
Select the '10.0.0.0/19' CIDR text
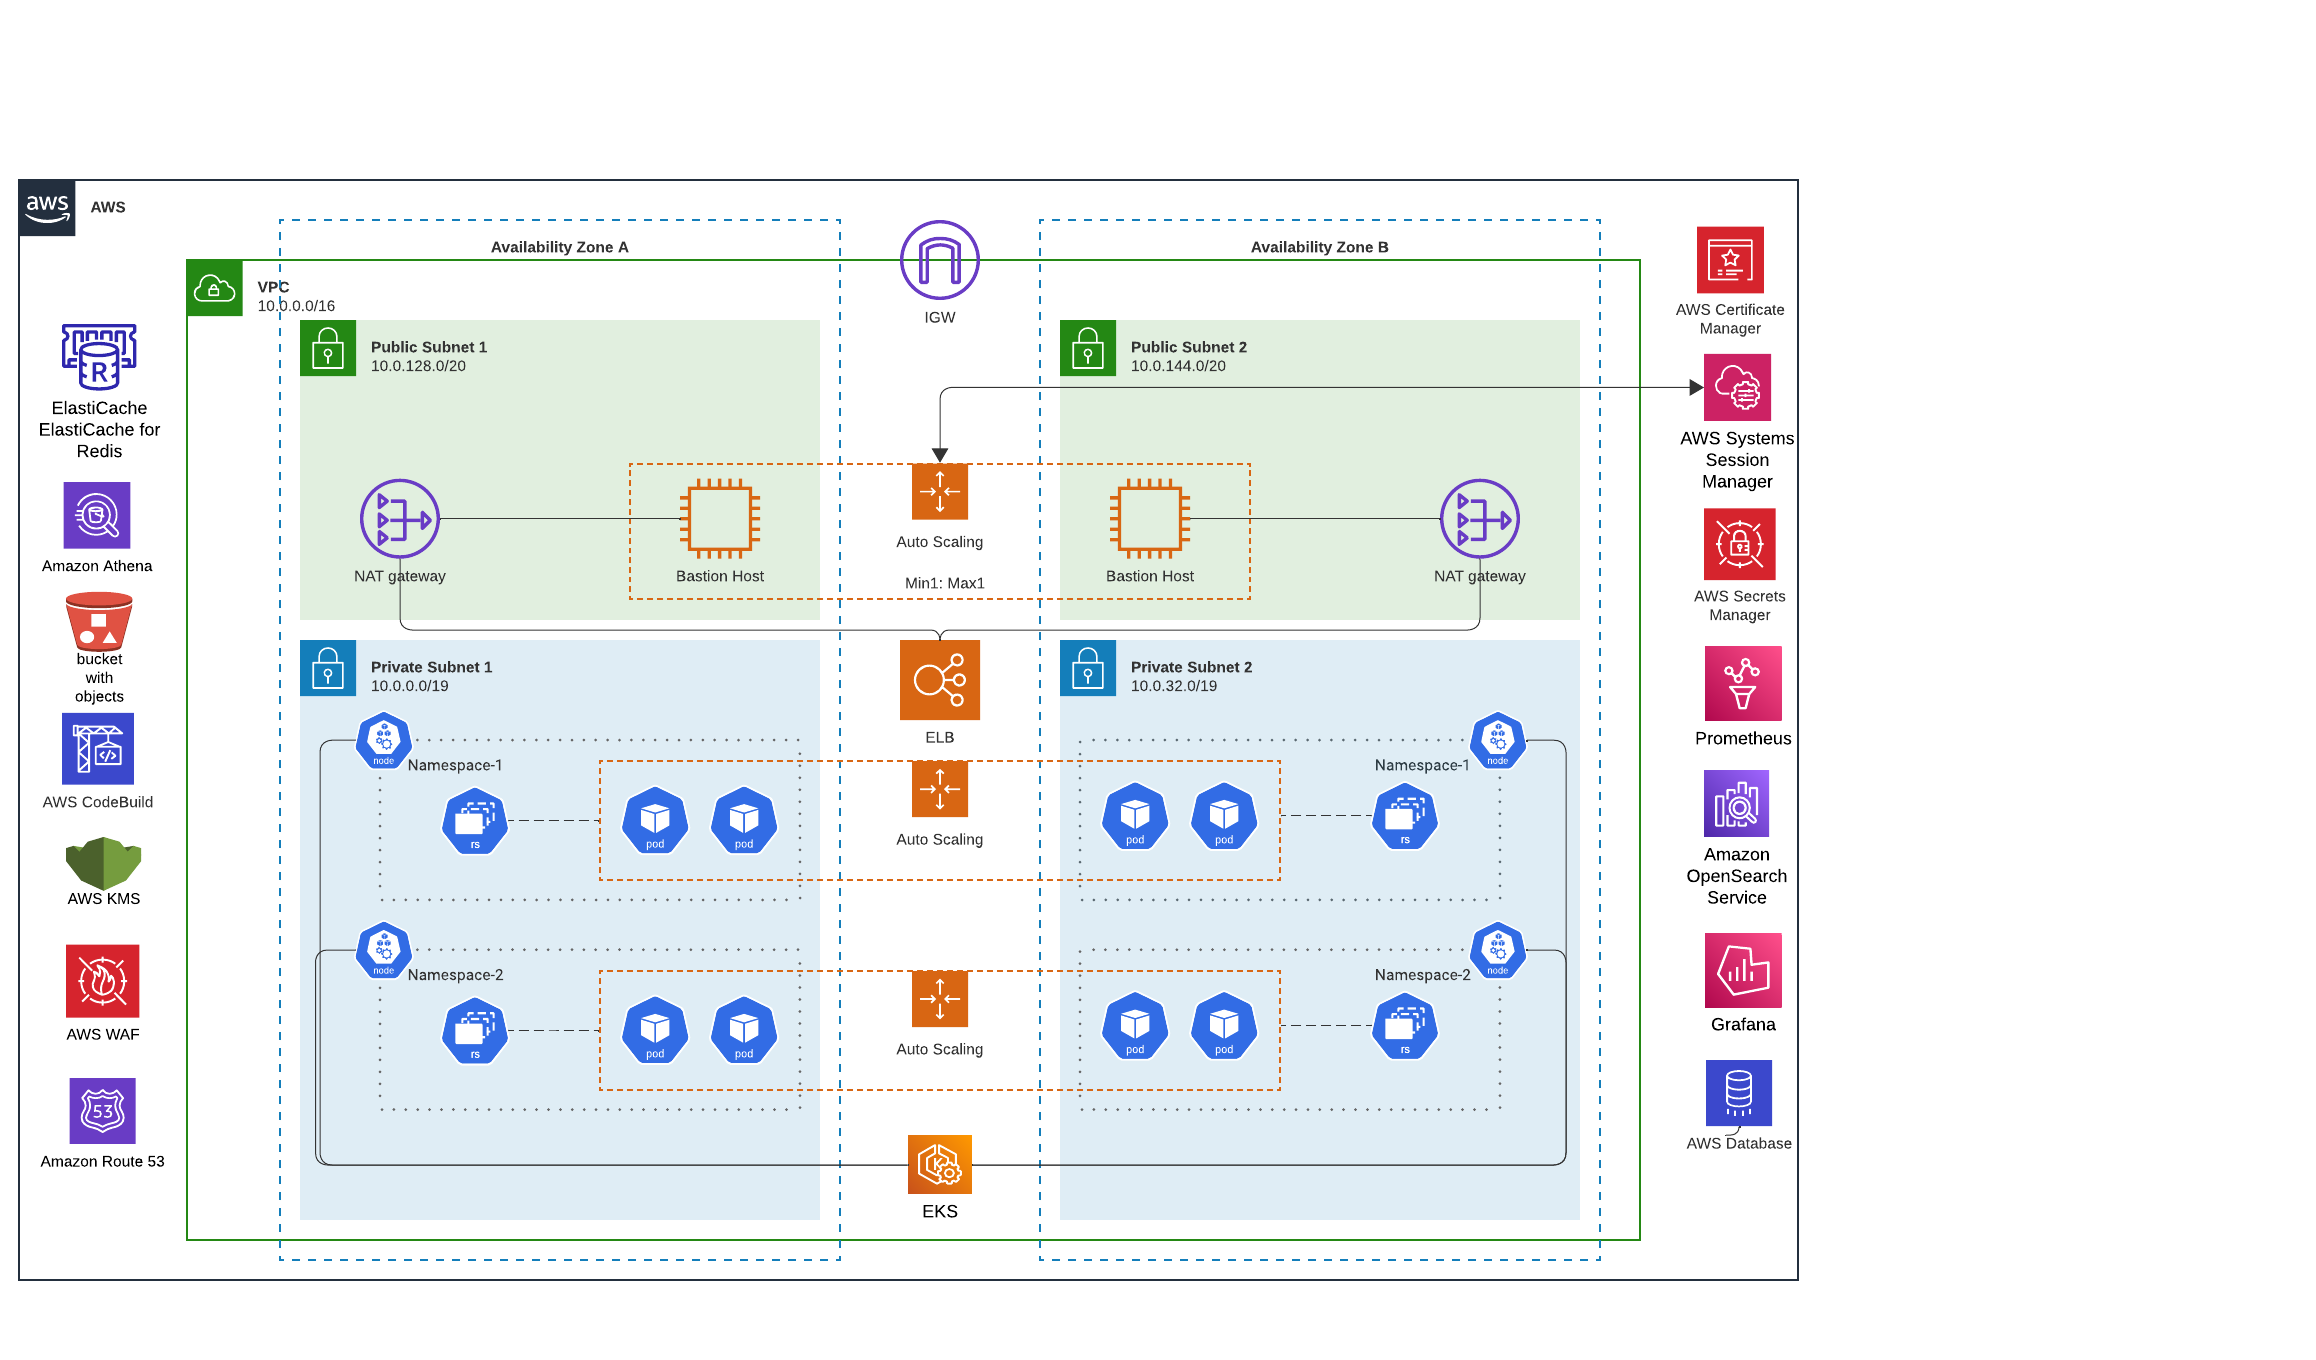point(410,686)
